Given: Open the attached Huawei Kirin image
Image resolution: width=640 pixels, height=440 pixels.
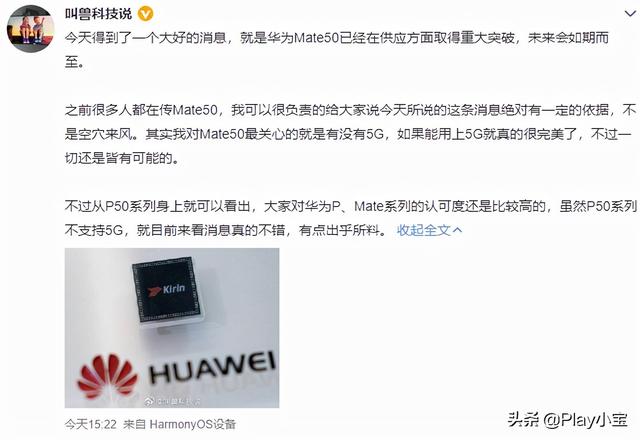Looking at the screenshot, I should 172,328.
